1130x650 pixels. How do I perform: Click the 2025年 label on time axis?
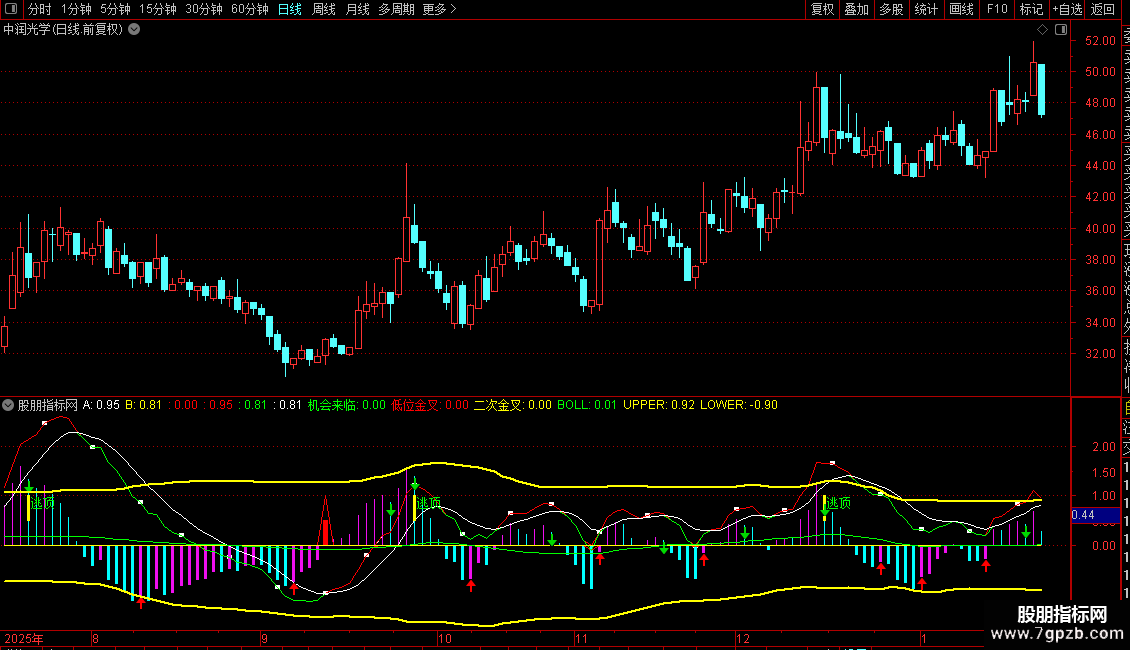(24, 638)
